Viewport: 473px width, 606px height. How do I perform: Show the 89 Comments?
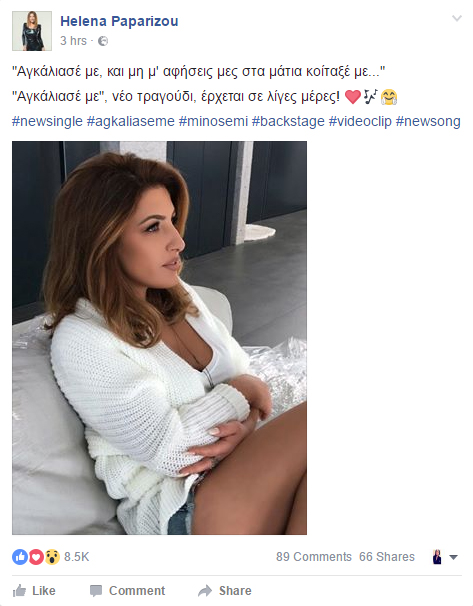point(314,557)
